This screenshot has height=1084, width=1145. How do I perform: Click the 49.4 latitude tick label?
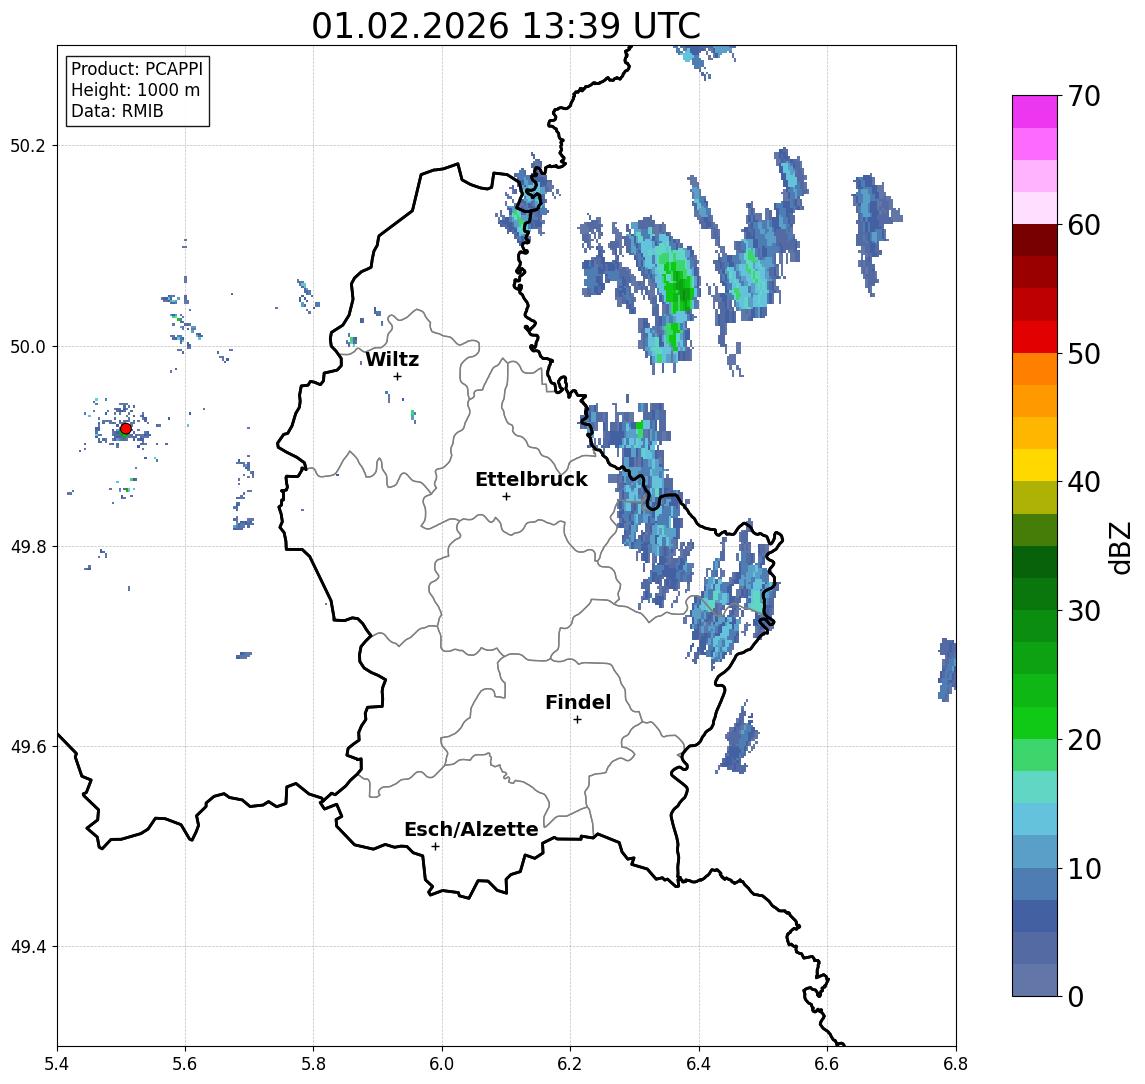(28, 947)
